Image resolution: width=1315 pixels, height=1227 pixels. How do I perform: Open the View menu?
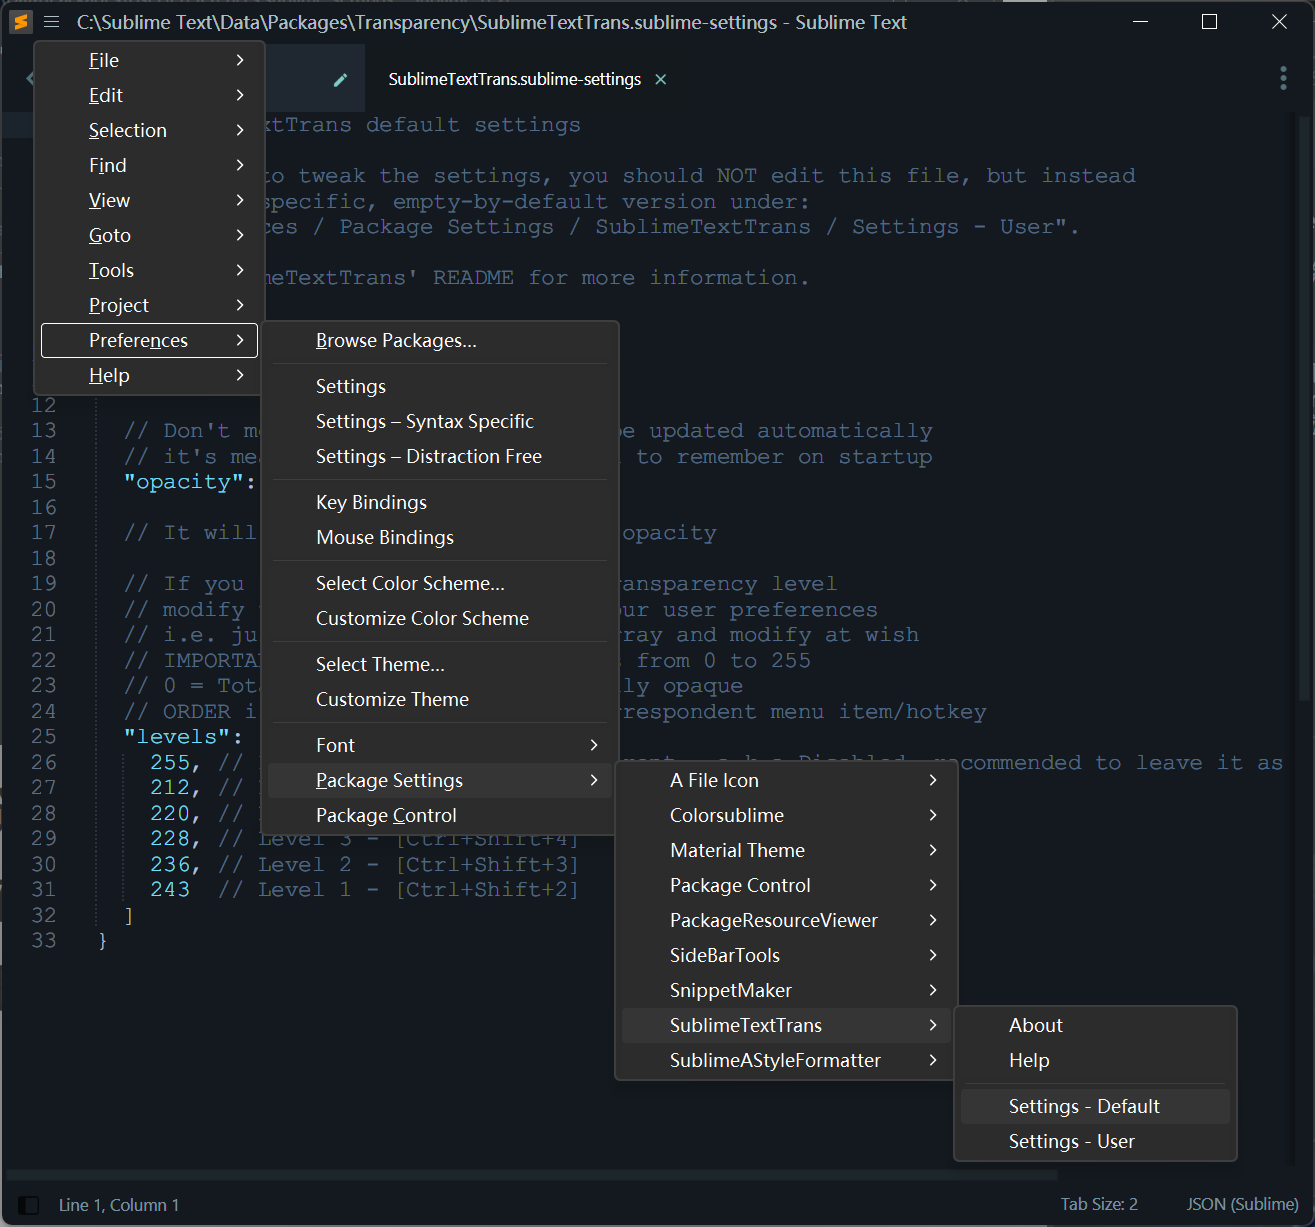coord(149,200)
